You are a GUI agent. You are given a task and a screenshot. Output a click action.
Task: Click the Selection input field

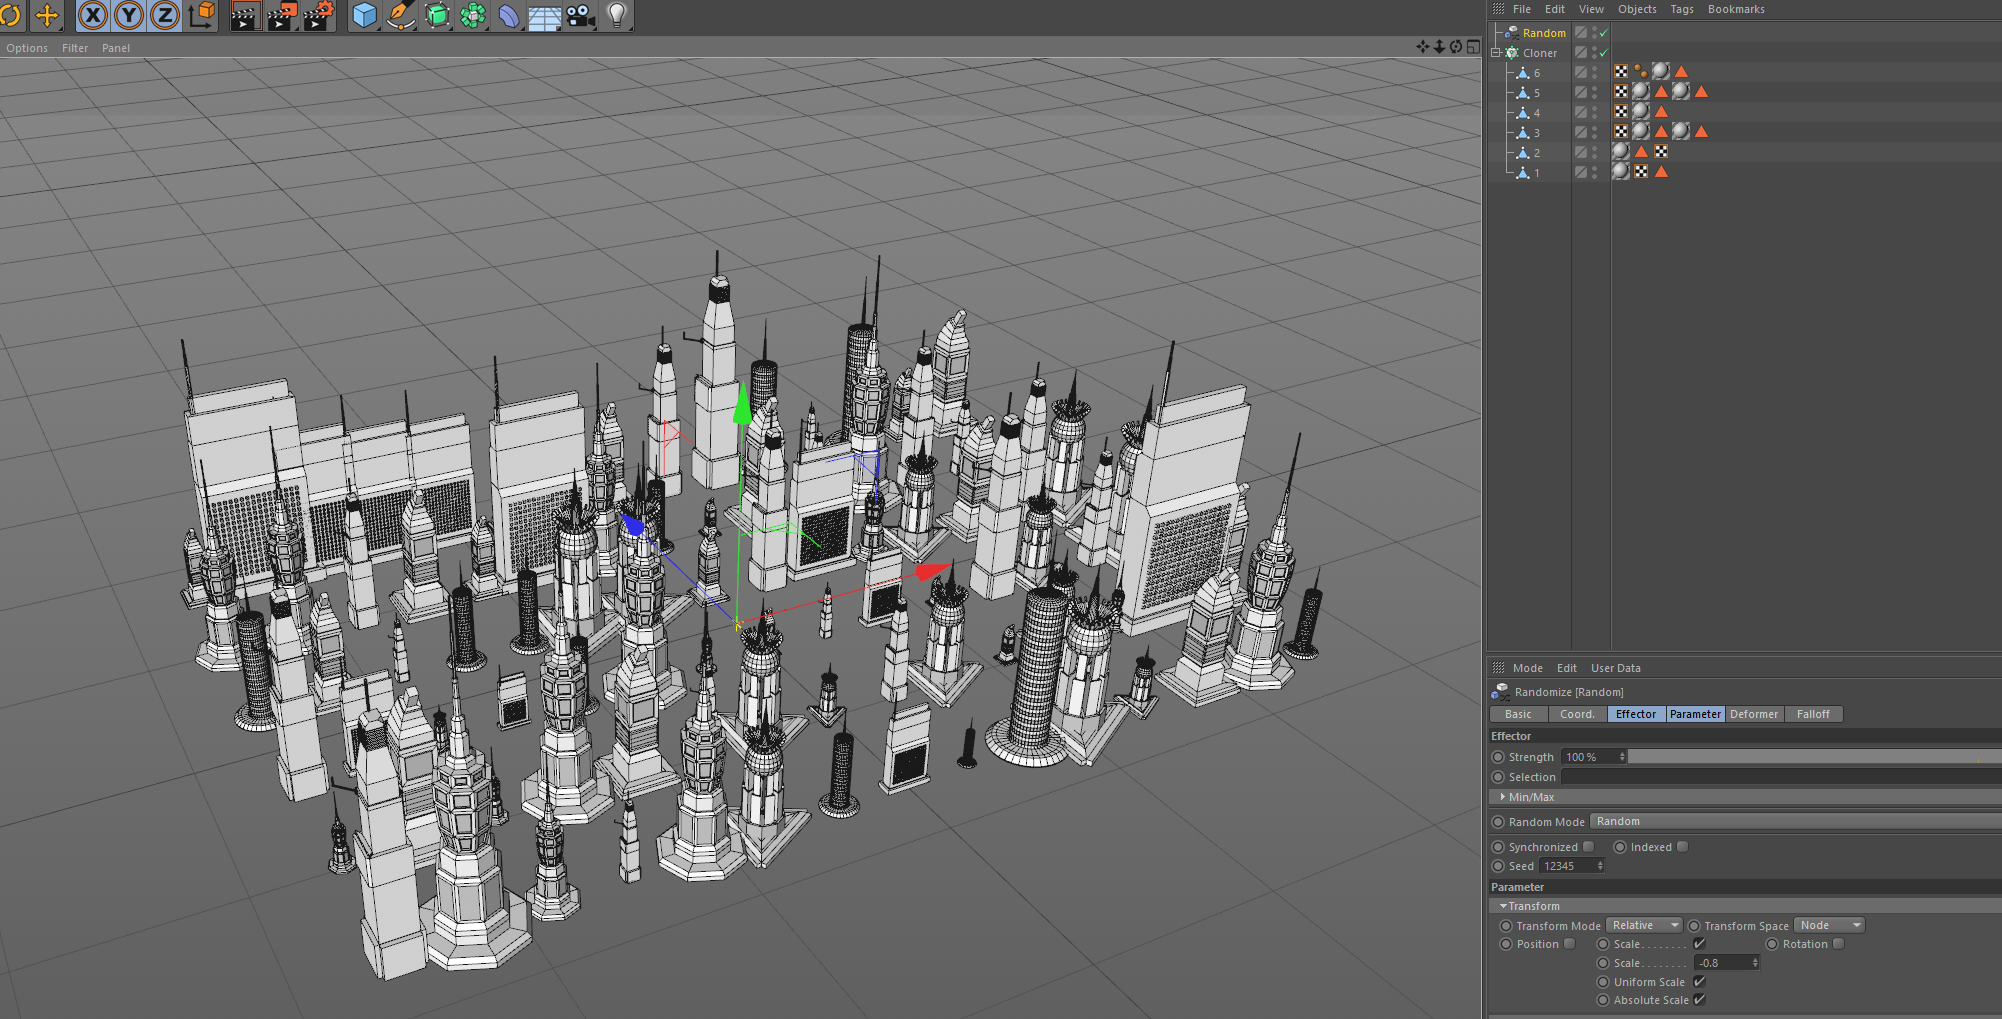(x=1781, y=777)
